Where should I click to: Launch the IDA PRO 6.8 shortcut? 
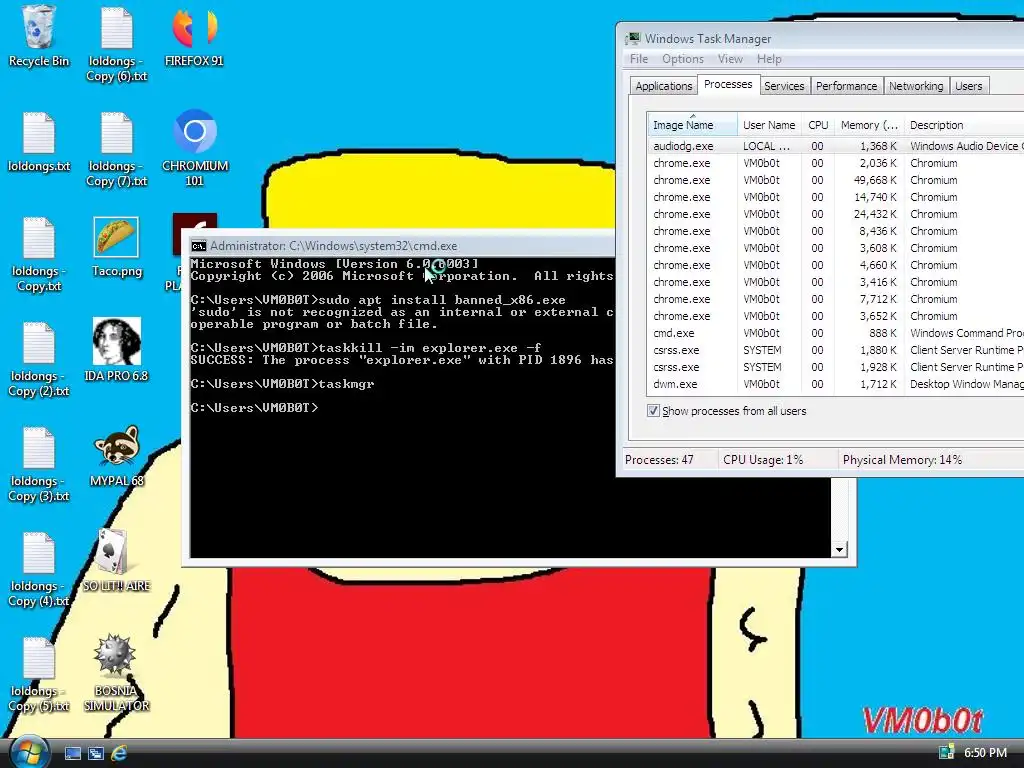pos(116,351)
